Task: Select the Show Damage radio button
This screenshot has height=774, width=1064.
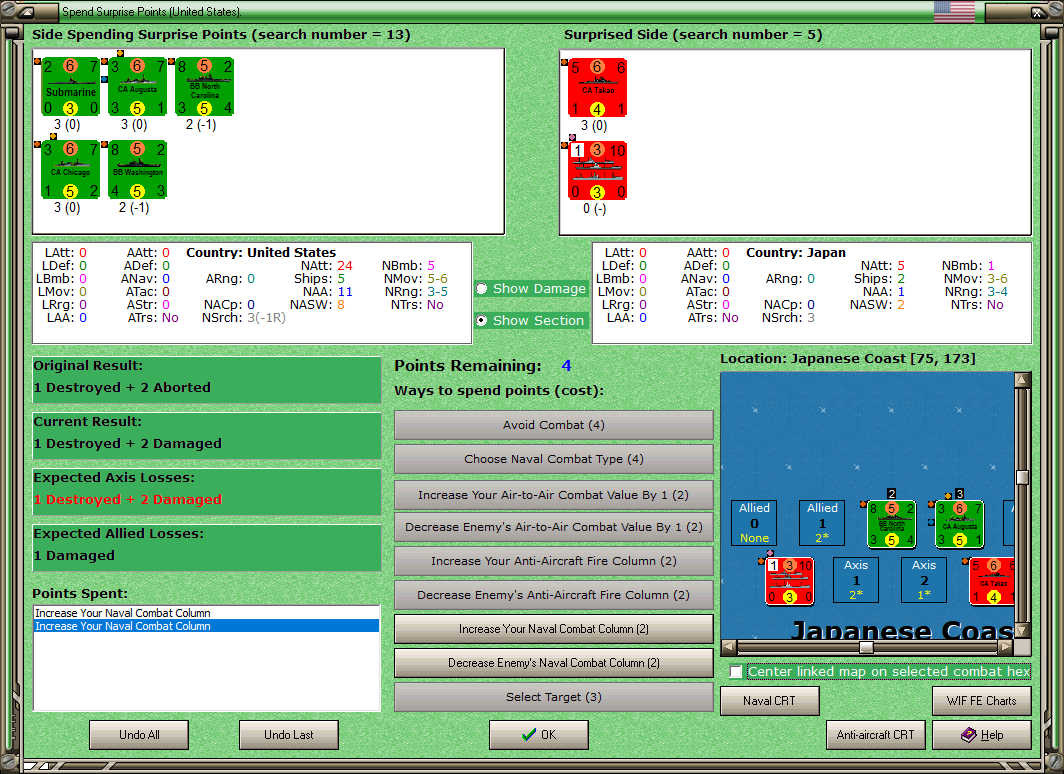Action: [482, 288]
